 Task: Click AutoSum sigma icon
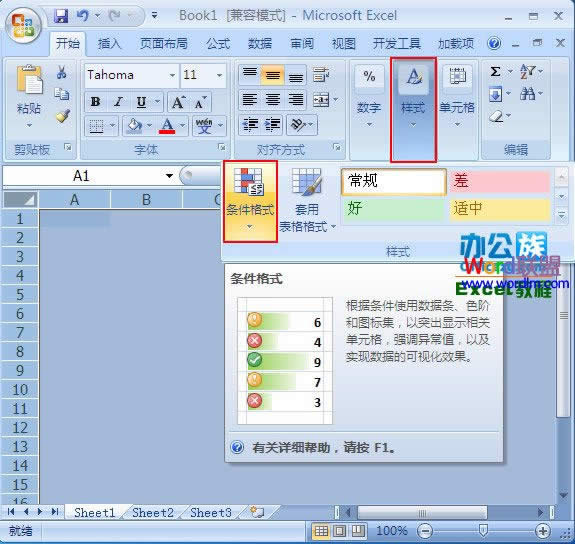click(x=495, y=72)
